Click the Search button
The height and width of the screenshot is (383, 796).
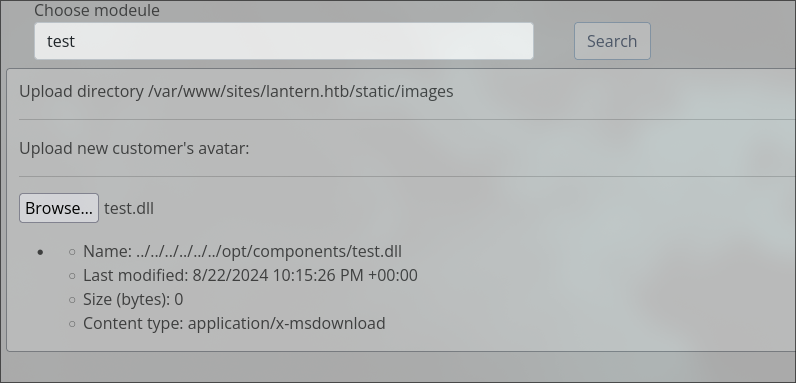pos(612,41)
